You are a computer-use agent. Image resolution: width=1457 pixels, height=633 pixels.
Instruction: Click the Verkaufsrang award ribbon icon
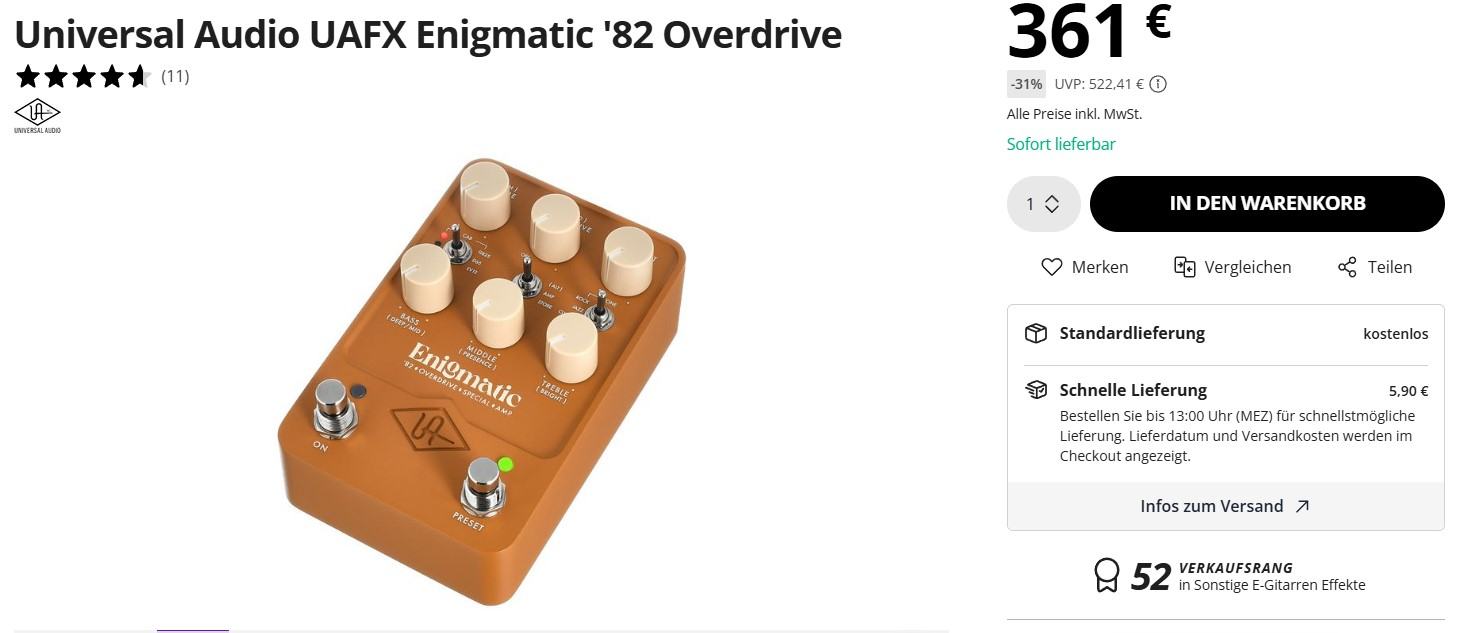pos(1107,575)
